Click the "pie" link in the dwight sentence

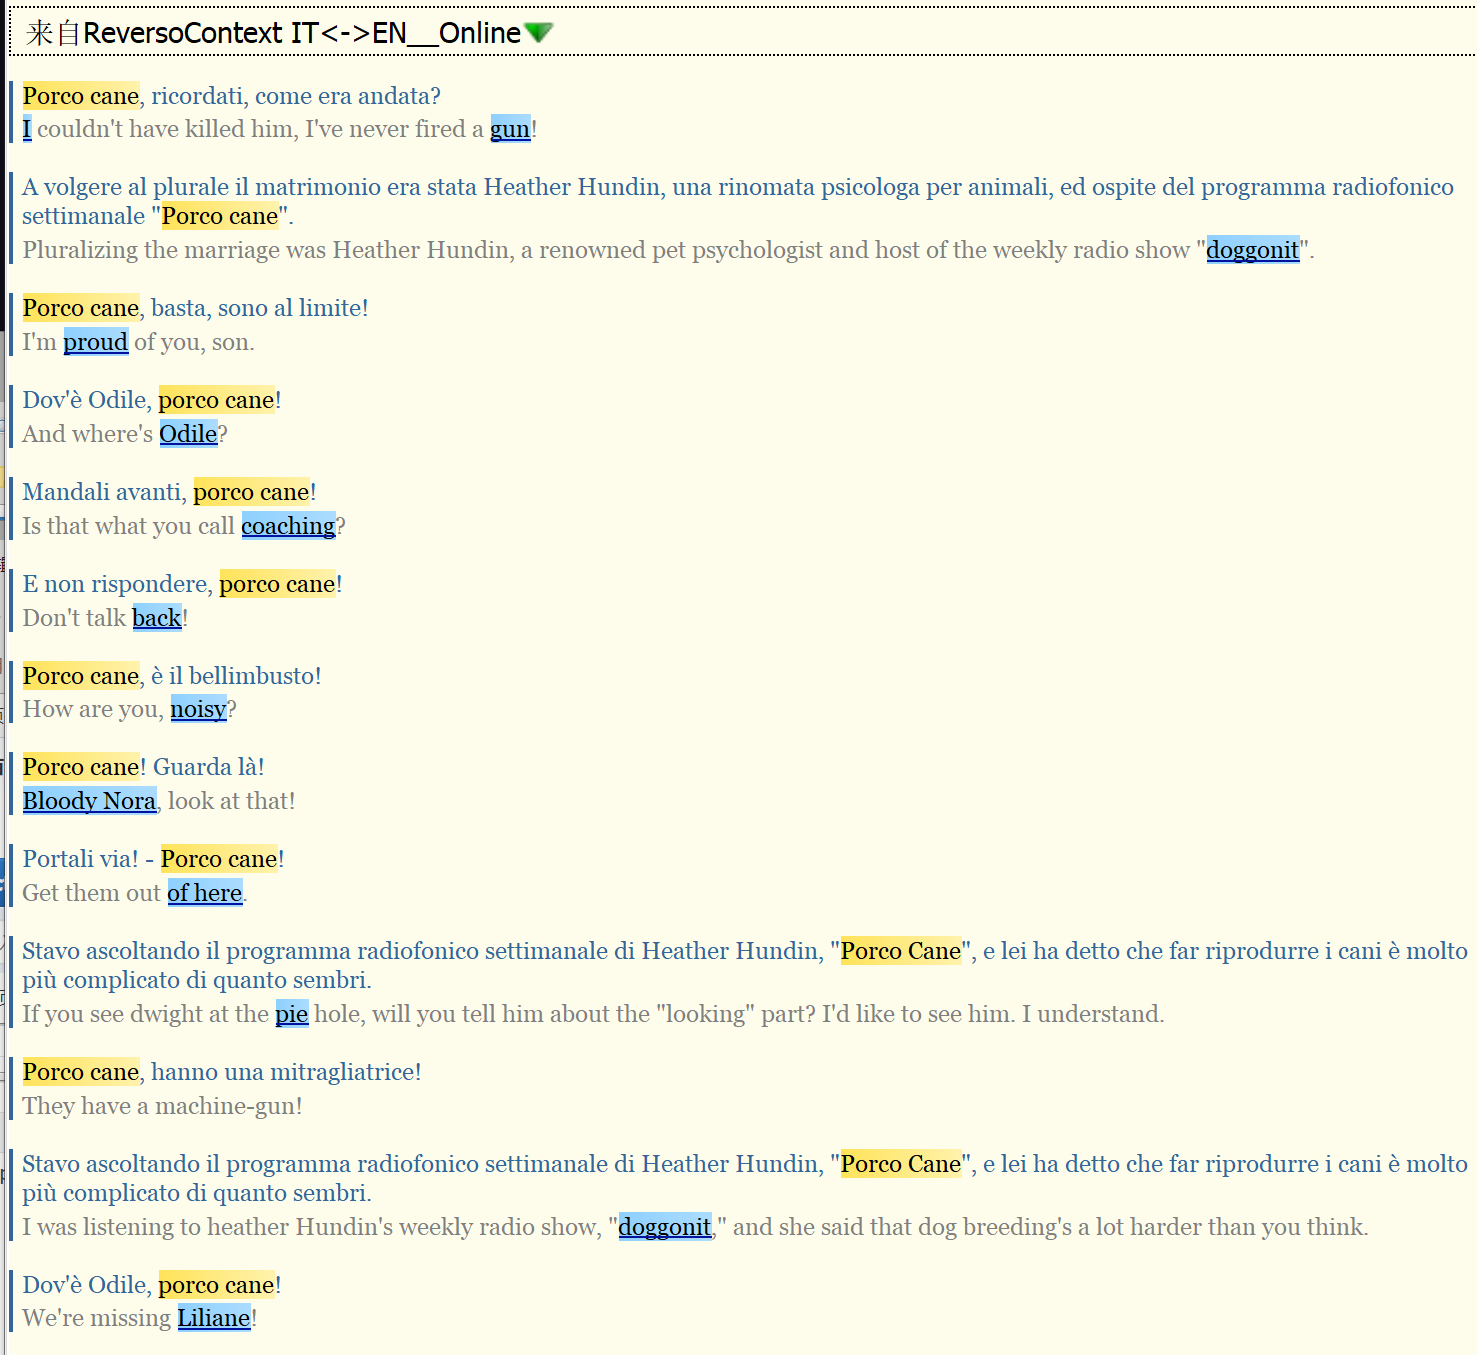291,1014
